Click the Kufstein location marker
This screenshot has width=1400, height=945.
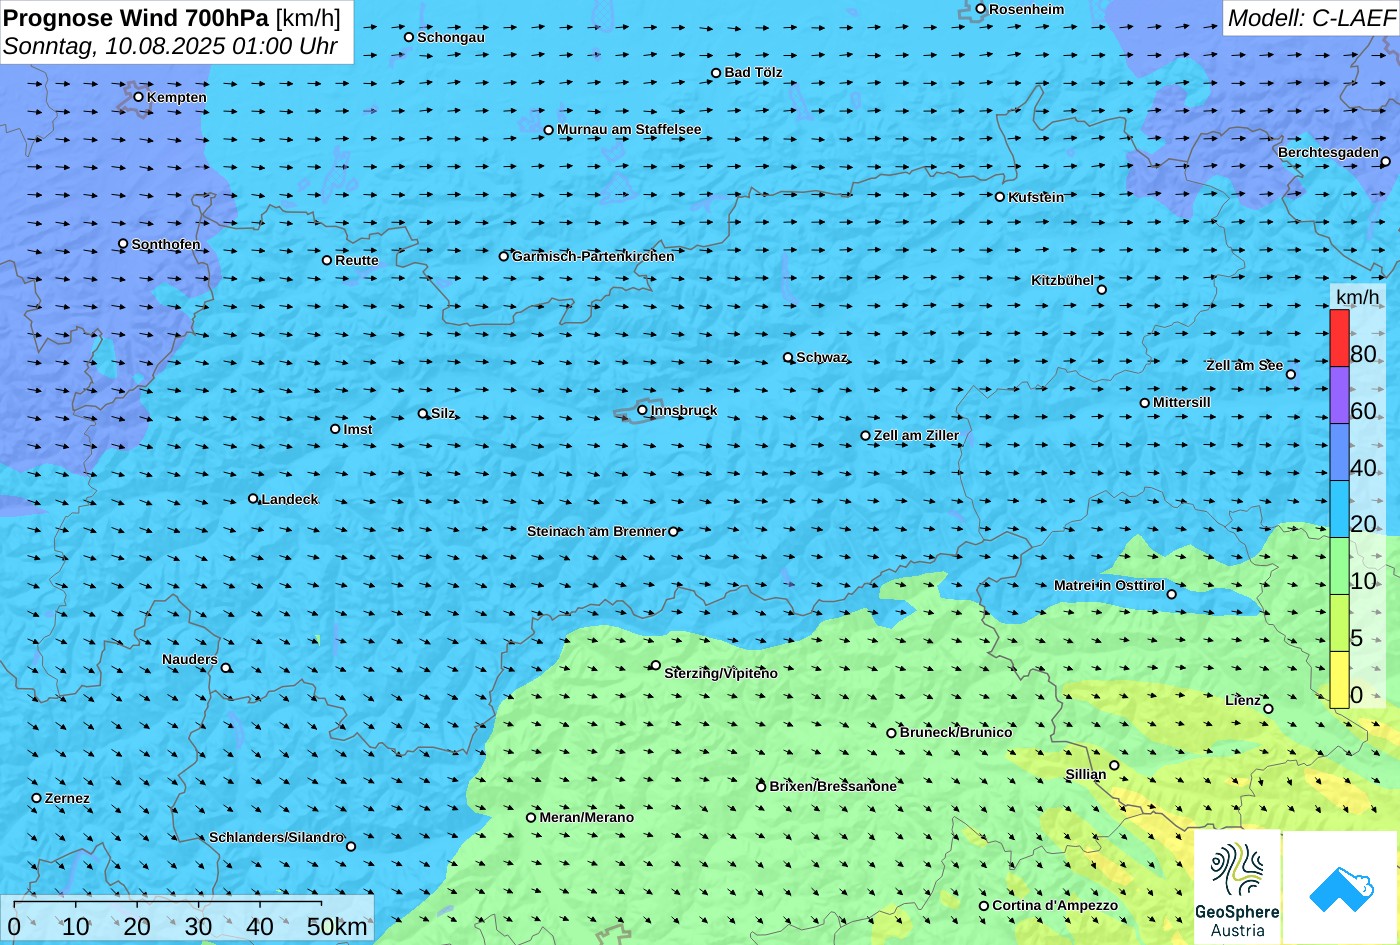[1000, 197]
